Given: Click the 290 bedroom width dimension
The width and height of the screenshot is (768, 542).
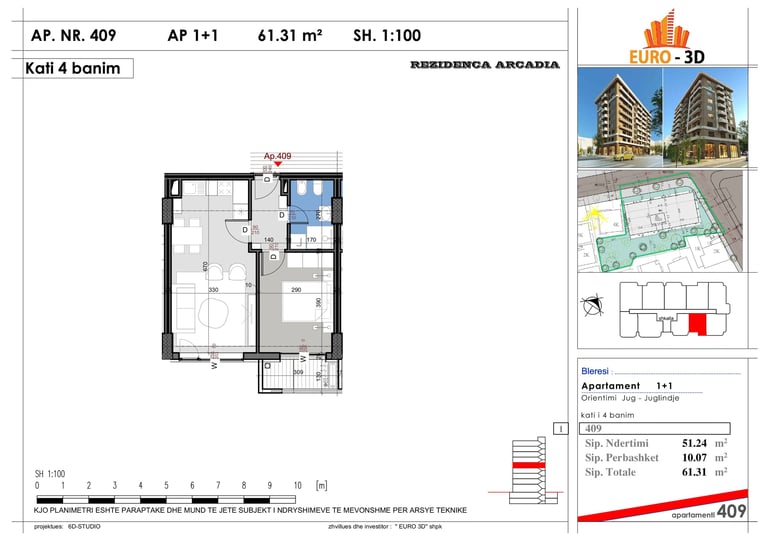Looking at the screenshot, I should click(x=296, y=290).
